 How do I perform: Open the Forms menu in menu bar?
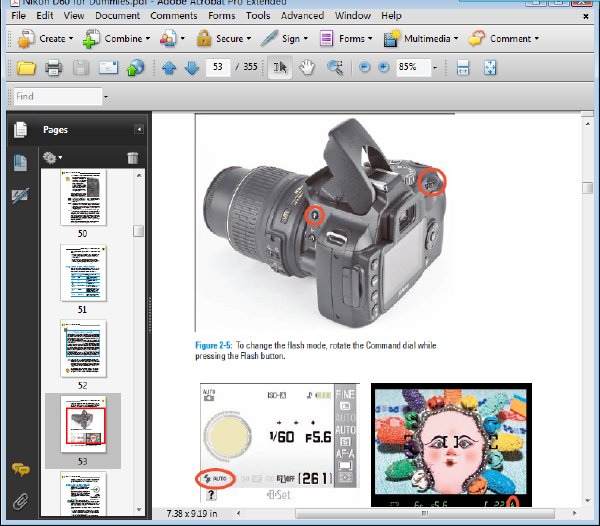tap(222, 16)
